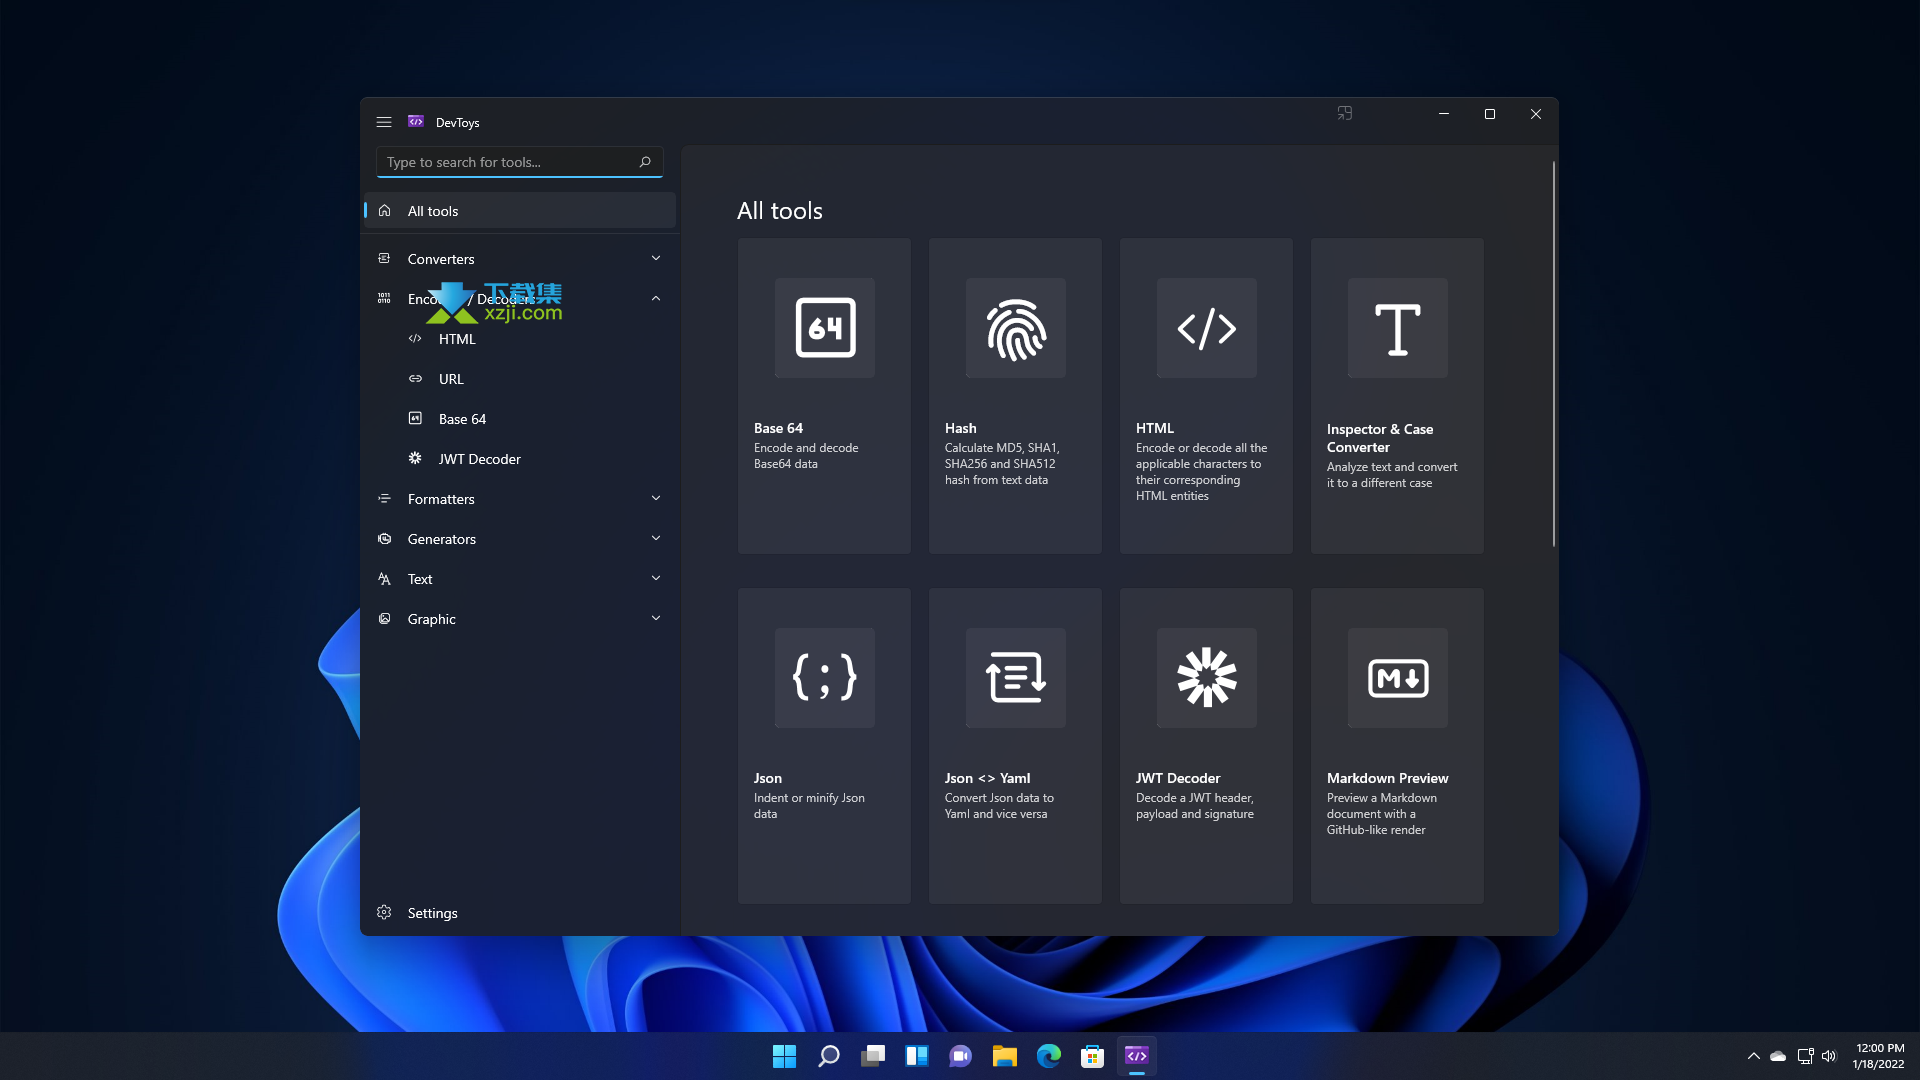1920x1080 pixels.
Task: Select URL encoder in sidebar
Action: [x=451, y=377]
